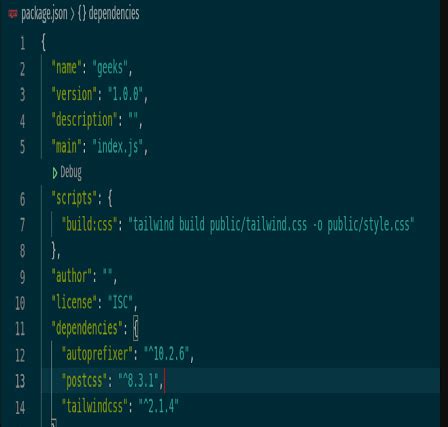Click line number 1 in the gutter
The width and height of the screenshot is (448, 427).
coord(22,43)
